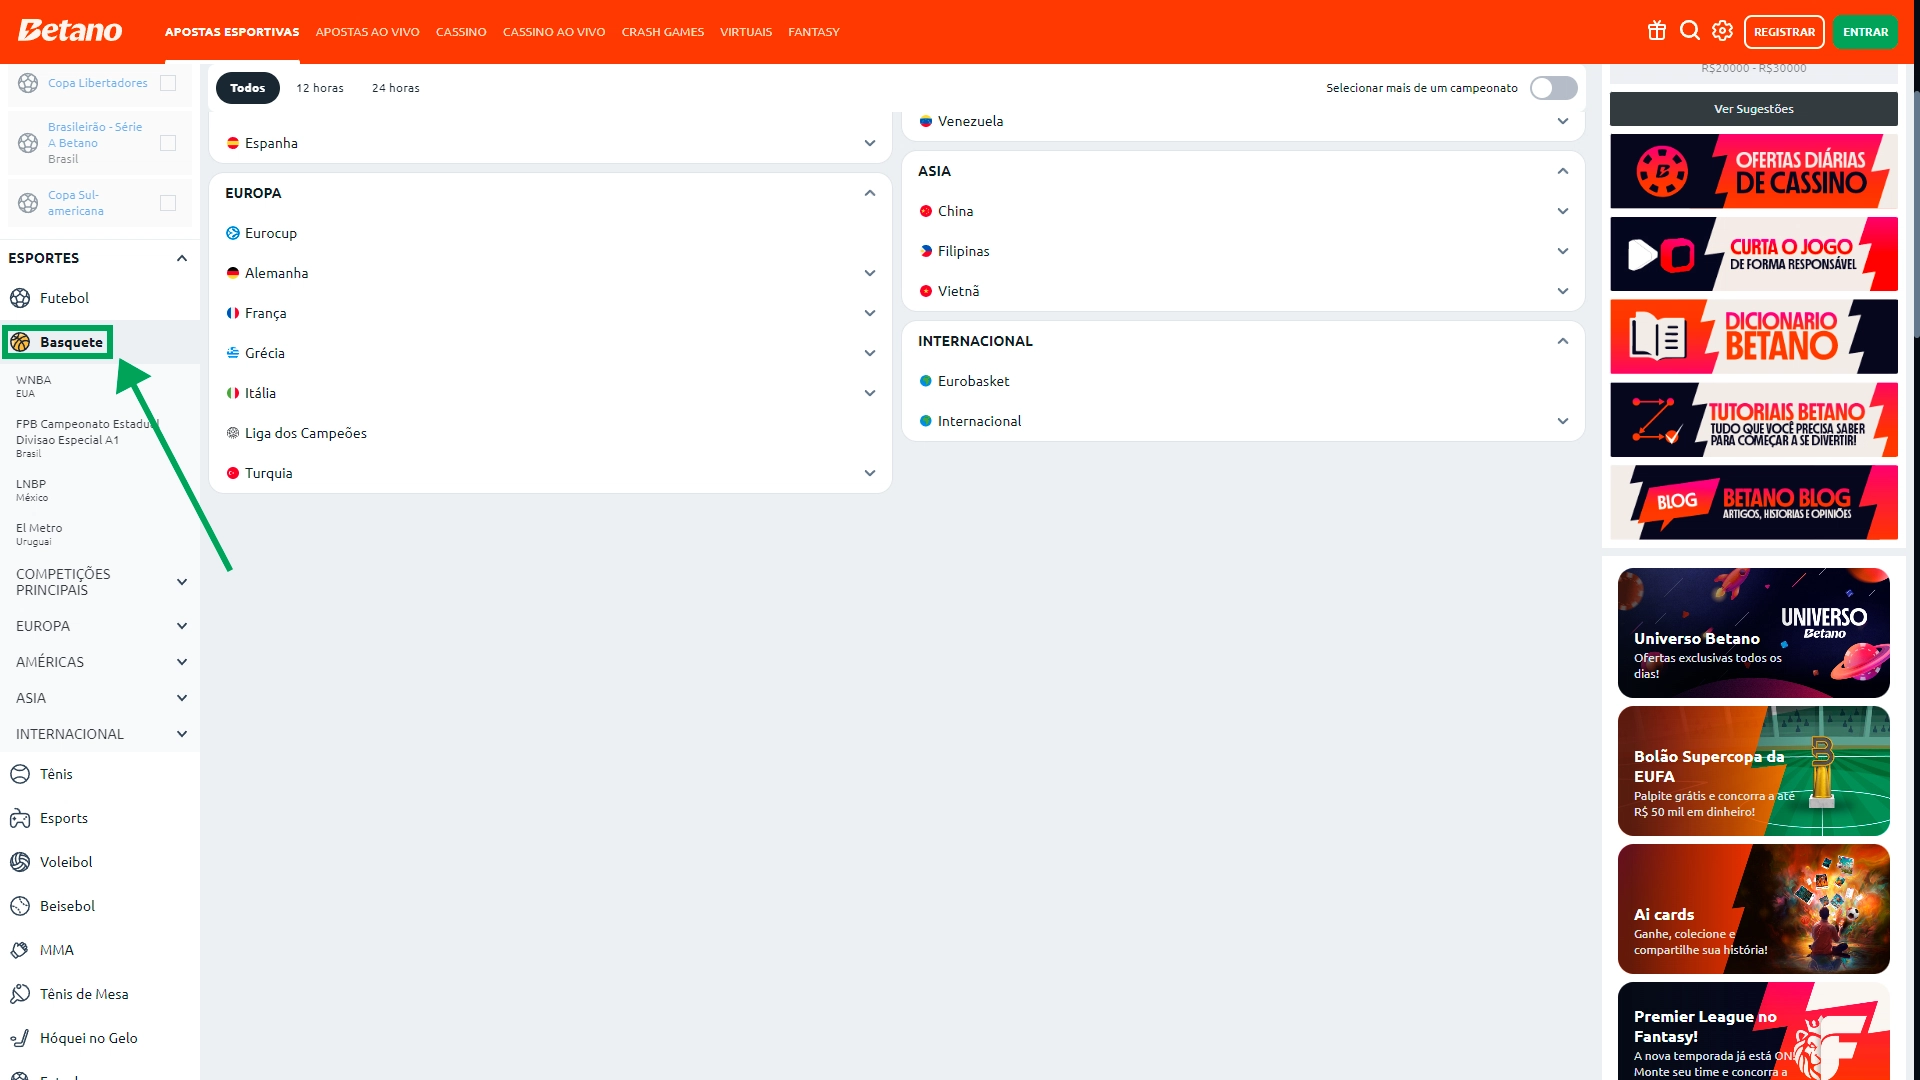Open the WNBA EUA league link
This screenshot has width=1920, height=1080.
pyautogui.click(x=33, y=386)
